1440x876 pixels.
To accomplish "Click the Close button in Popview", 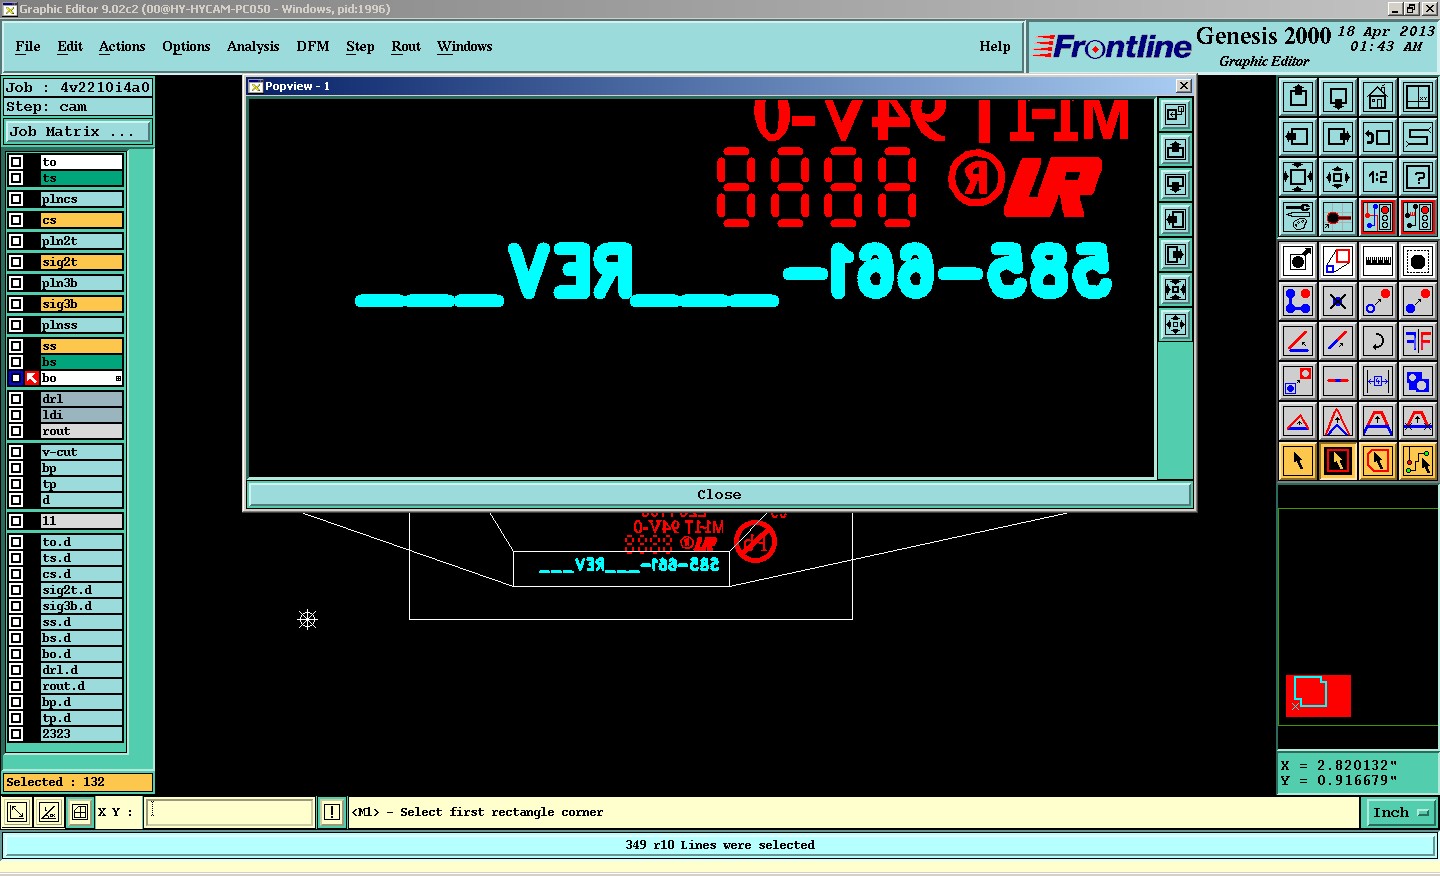I will tap(719, 494).
